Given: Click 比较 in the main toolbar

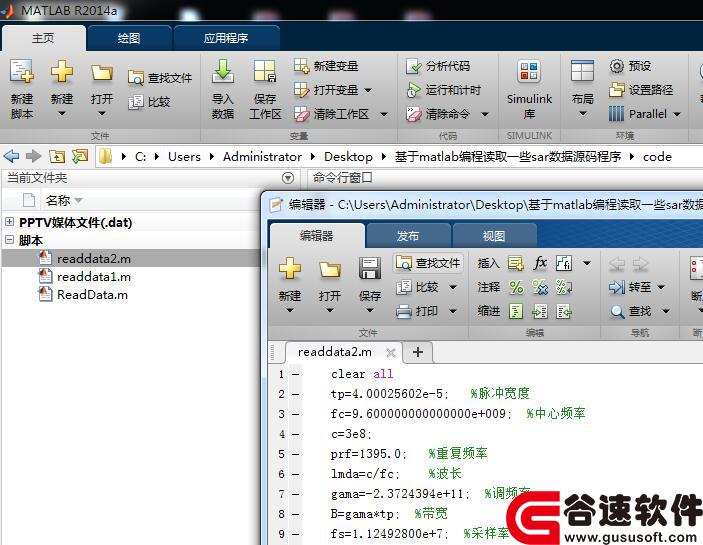Looking at the screenshot, I should pyautogui.click(x=149, y=102).
